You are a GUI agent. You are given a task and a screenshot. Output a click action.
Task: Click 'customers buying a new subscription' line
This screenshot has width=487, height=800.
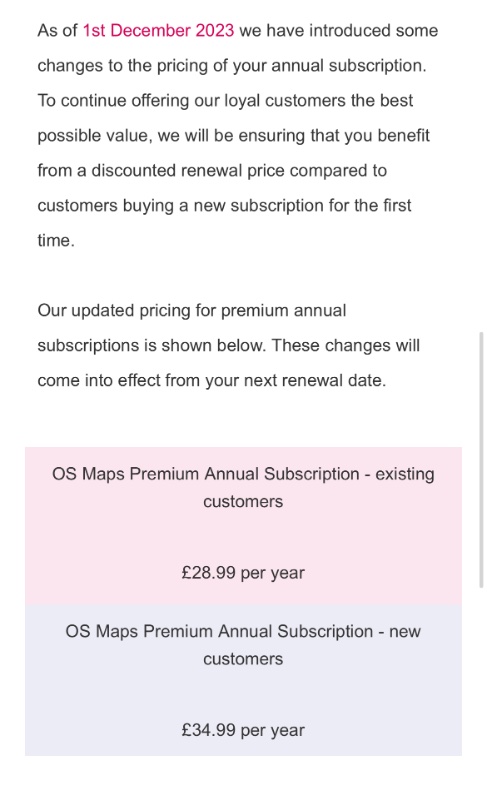[224, 206]
